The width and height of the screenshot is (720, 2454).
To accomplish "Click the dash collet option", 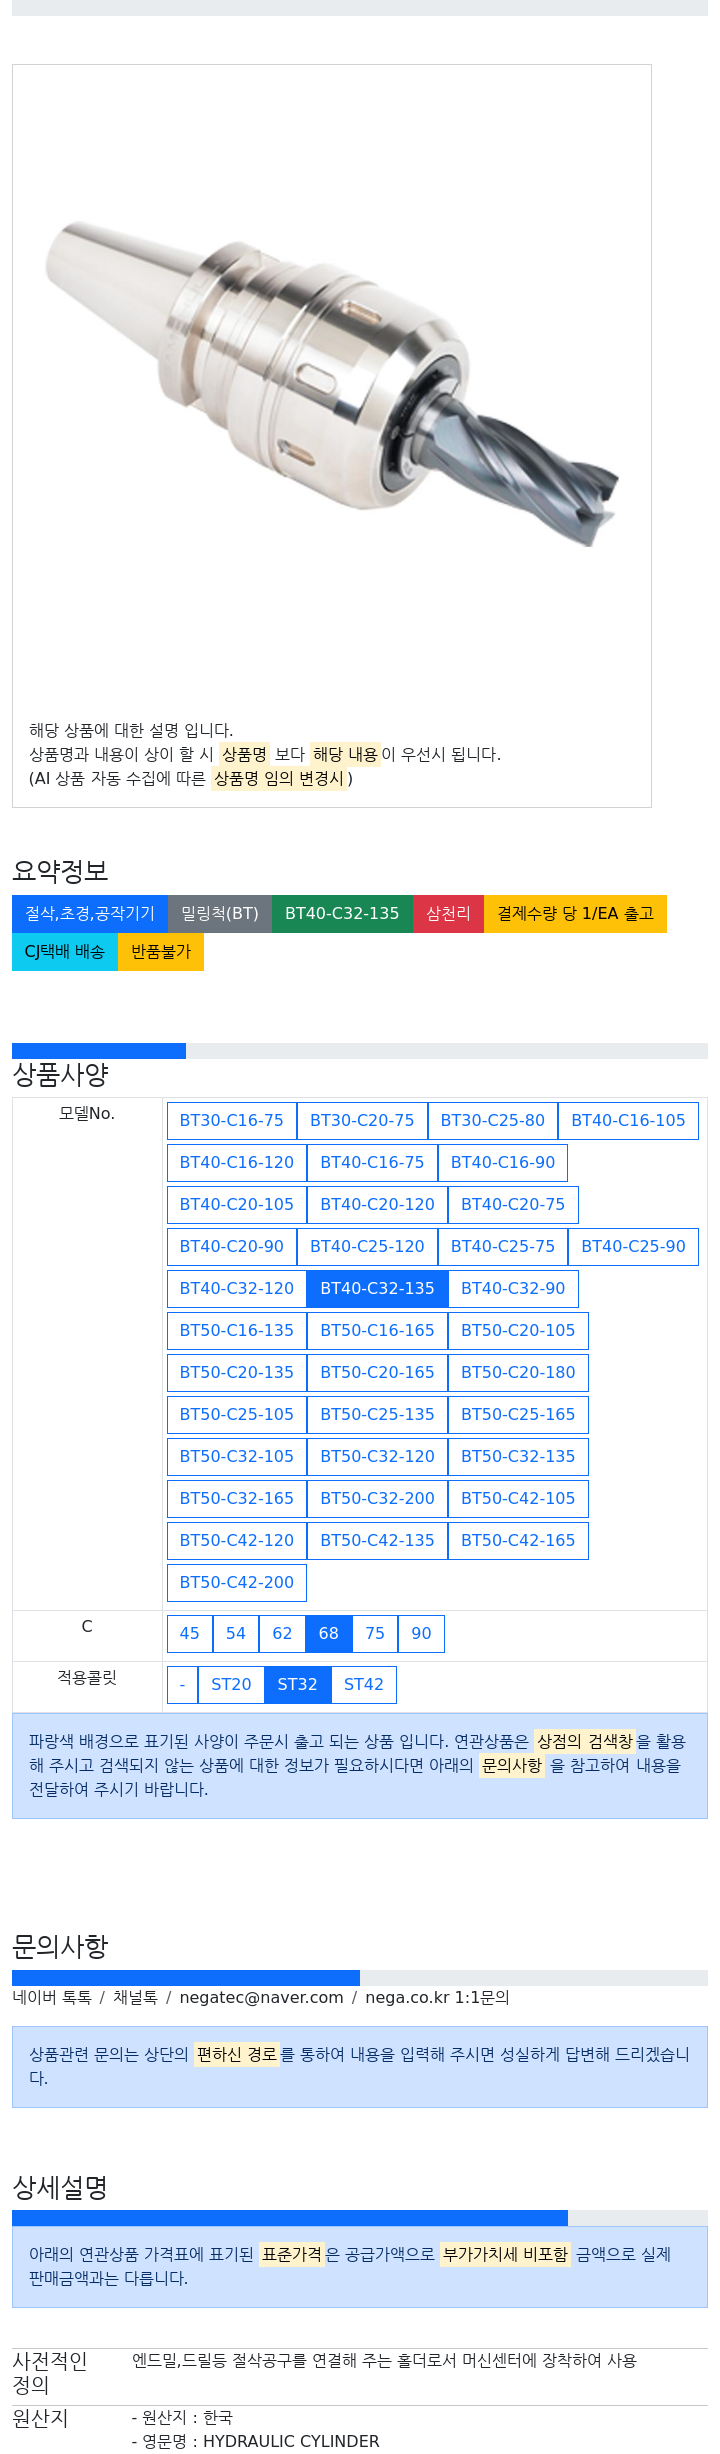I will (x=182, y=1684).
